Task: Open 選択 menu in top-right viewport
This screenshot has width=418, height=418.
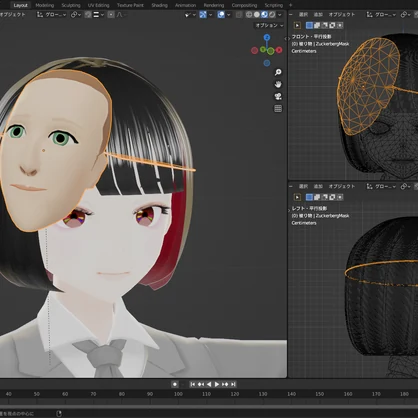Action: click(x=303, y=15)
